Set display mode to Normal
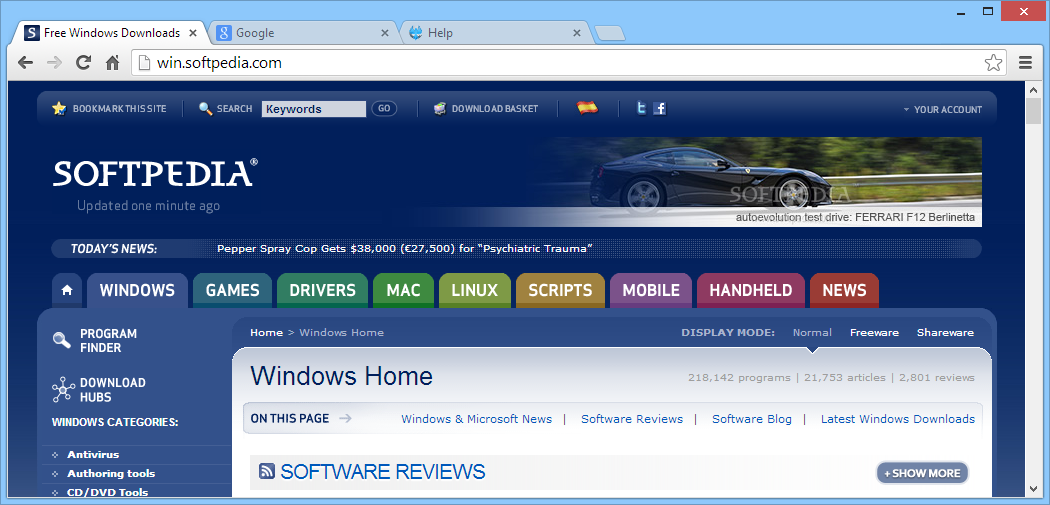This screenshot has height=505, width=1050. click(812, 332)
